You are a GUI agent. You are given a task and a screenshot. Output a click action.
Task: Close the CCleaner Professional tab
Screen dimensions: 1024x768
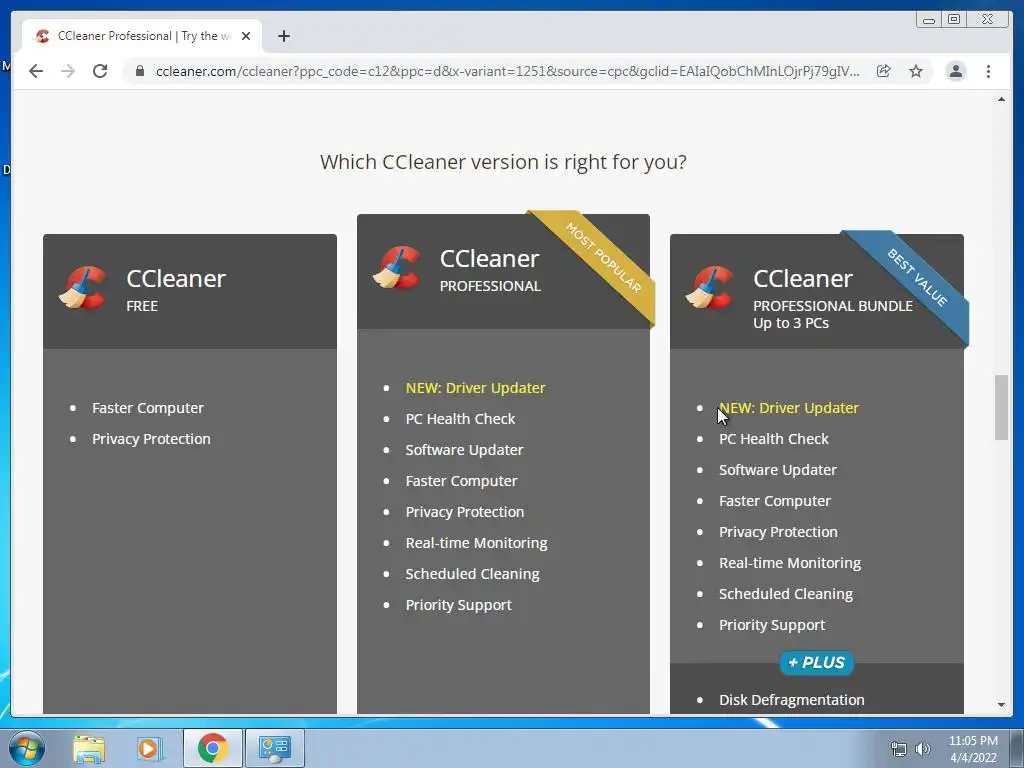246,36
